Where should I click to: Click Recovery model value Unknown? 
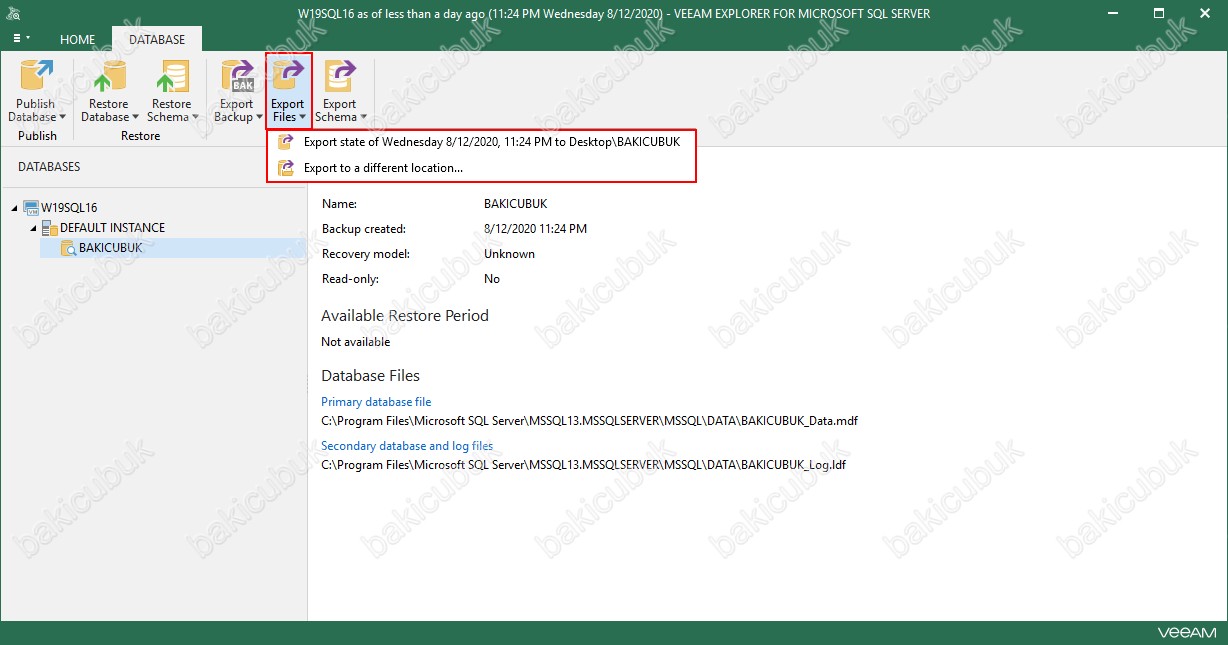509,254
